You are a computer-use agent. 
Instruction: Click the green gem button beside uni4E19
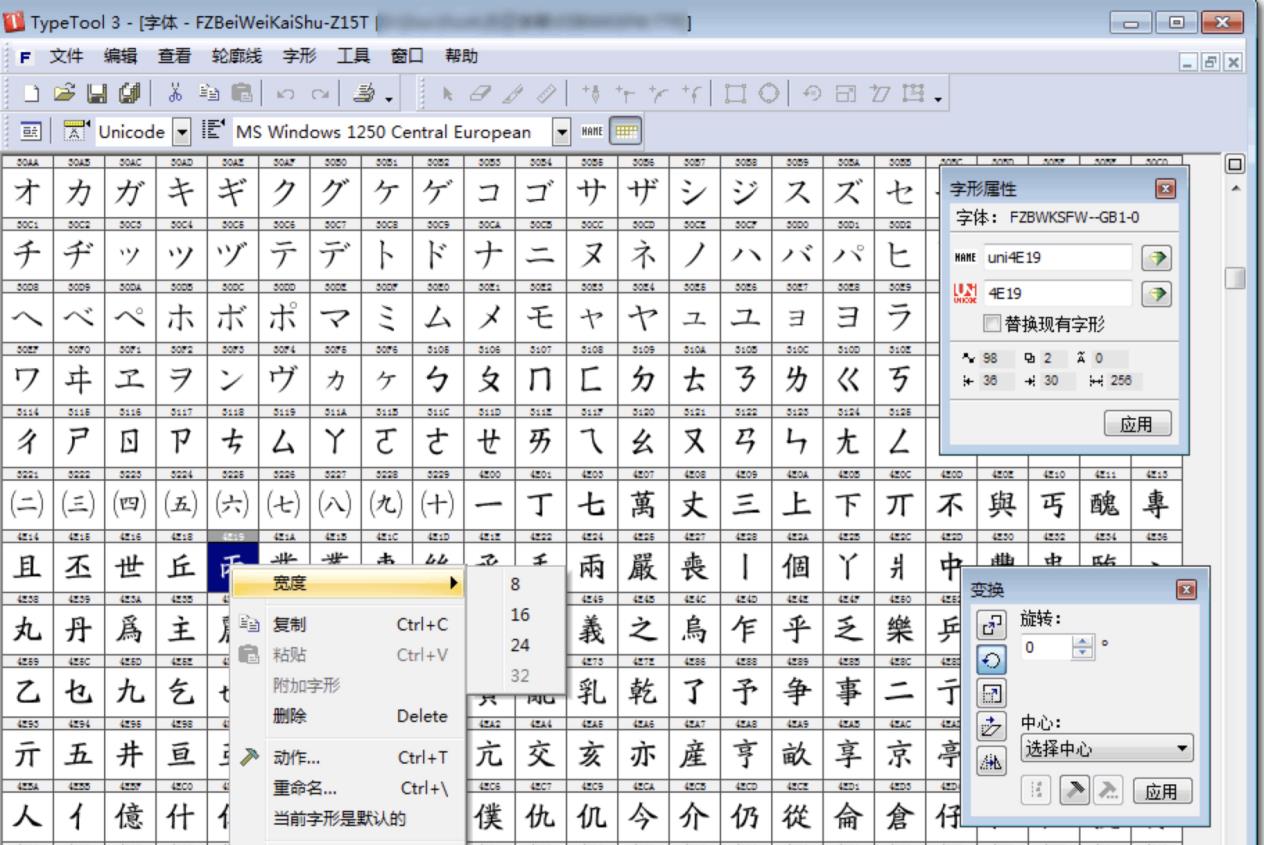1155,257
